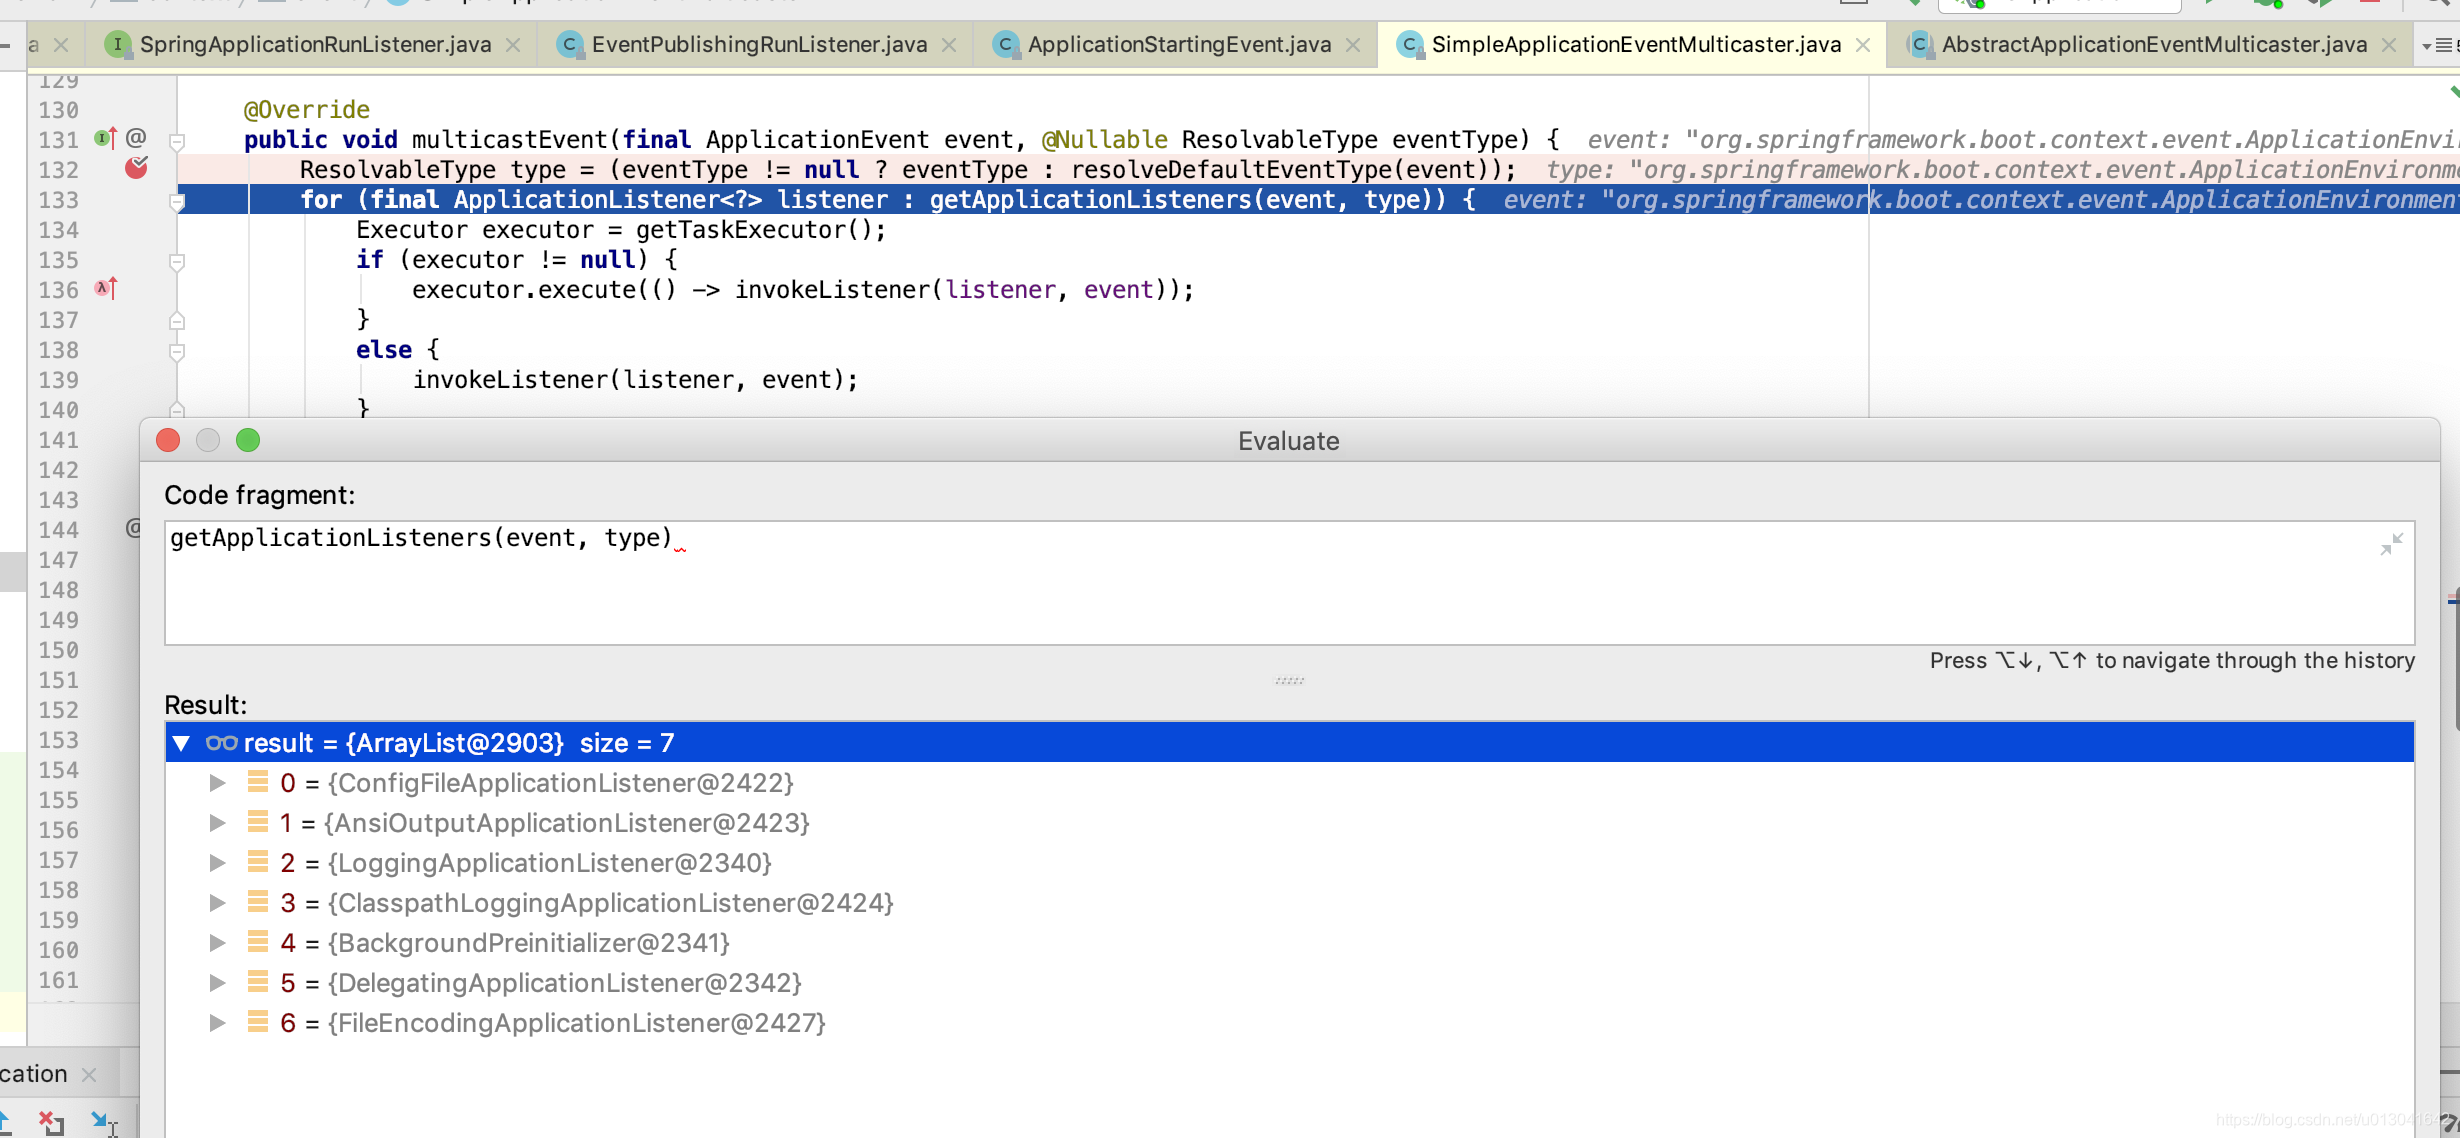The width and height of the screenshot is (2460, 1138).
Task: Expand LoggingApplicationListener entry
Action: (217, 863)
